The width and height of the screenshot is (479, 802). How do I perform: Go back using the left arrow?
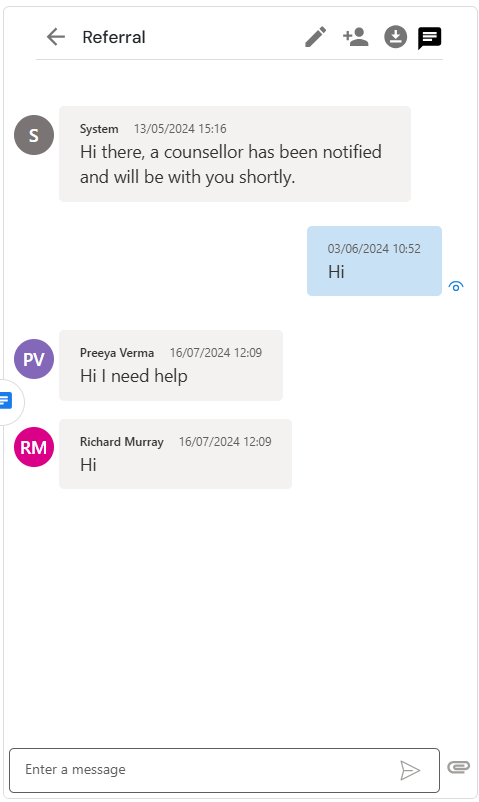point(56,37)
